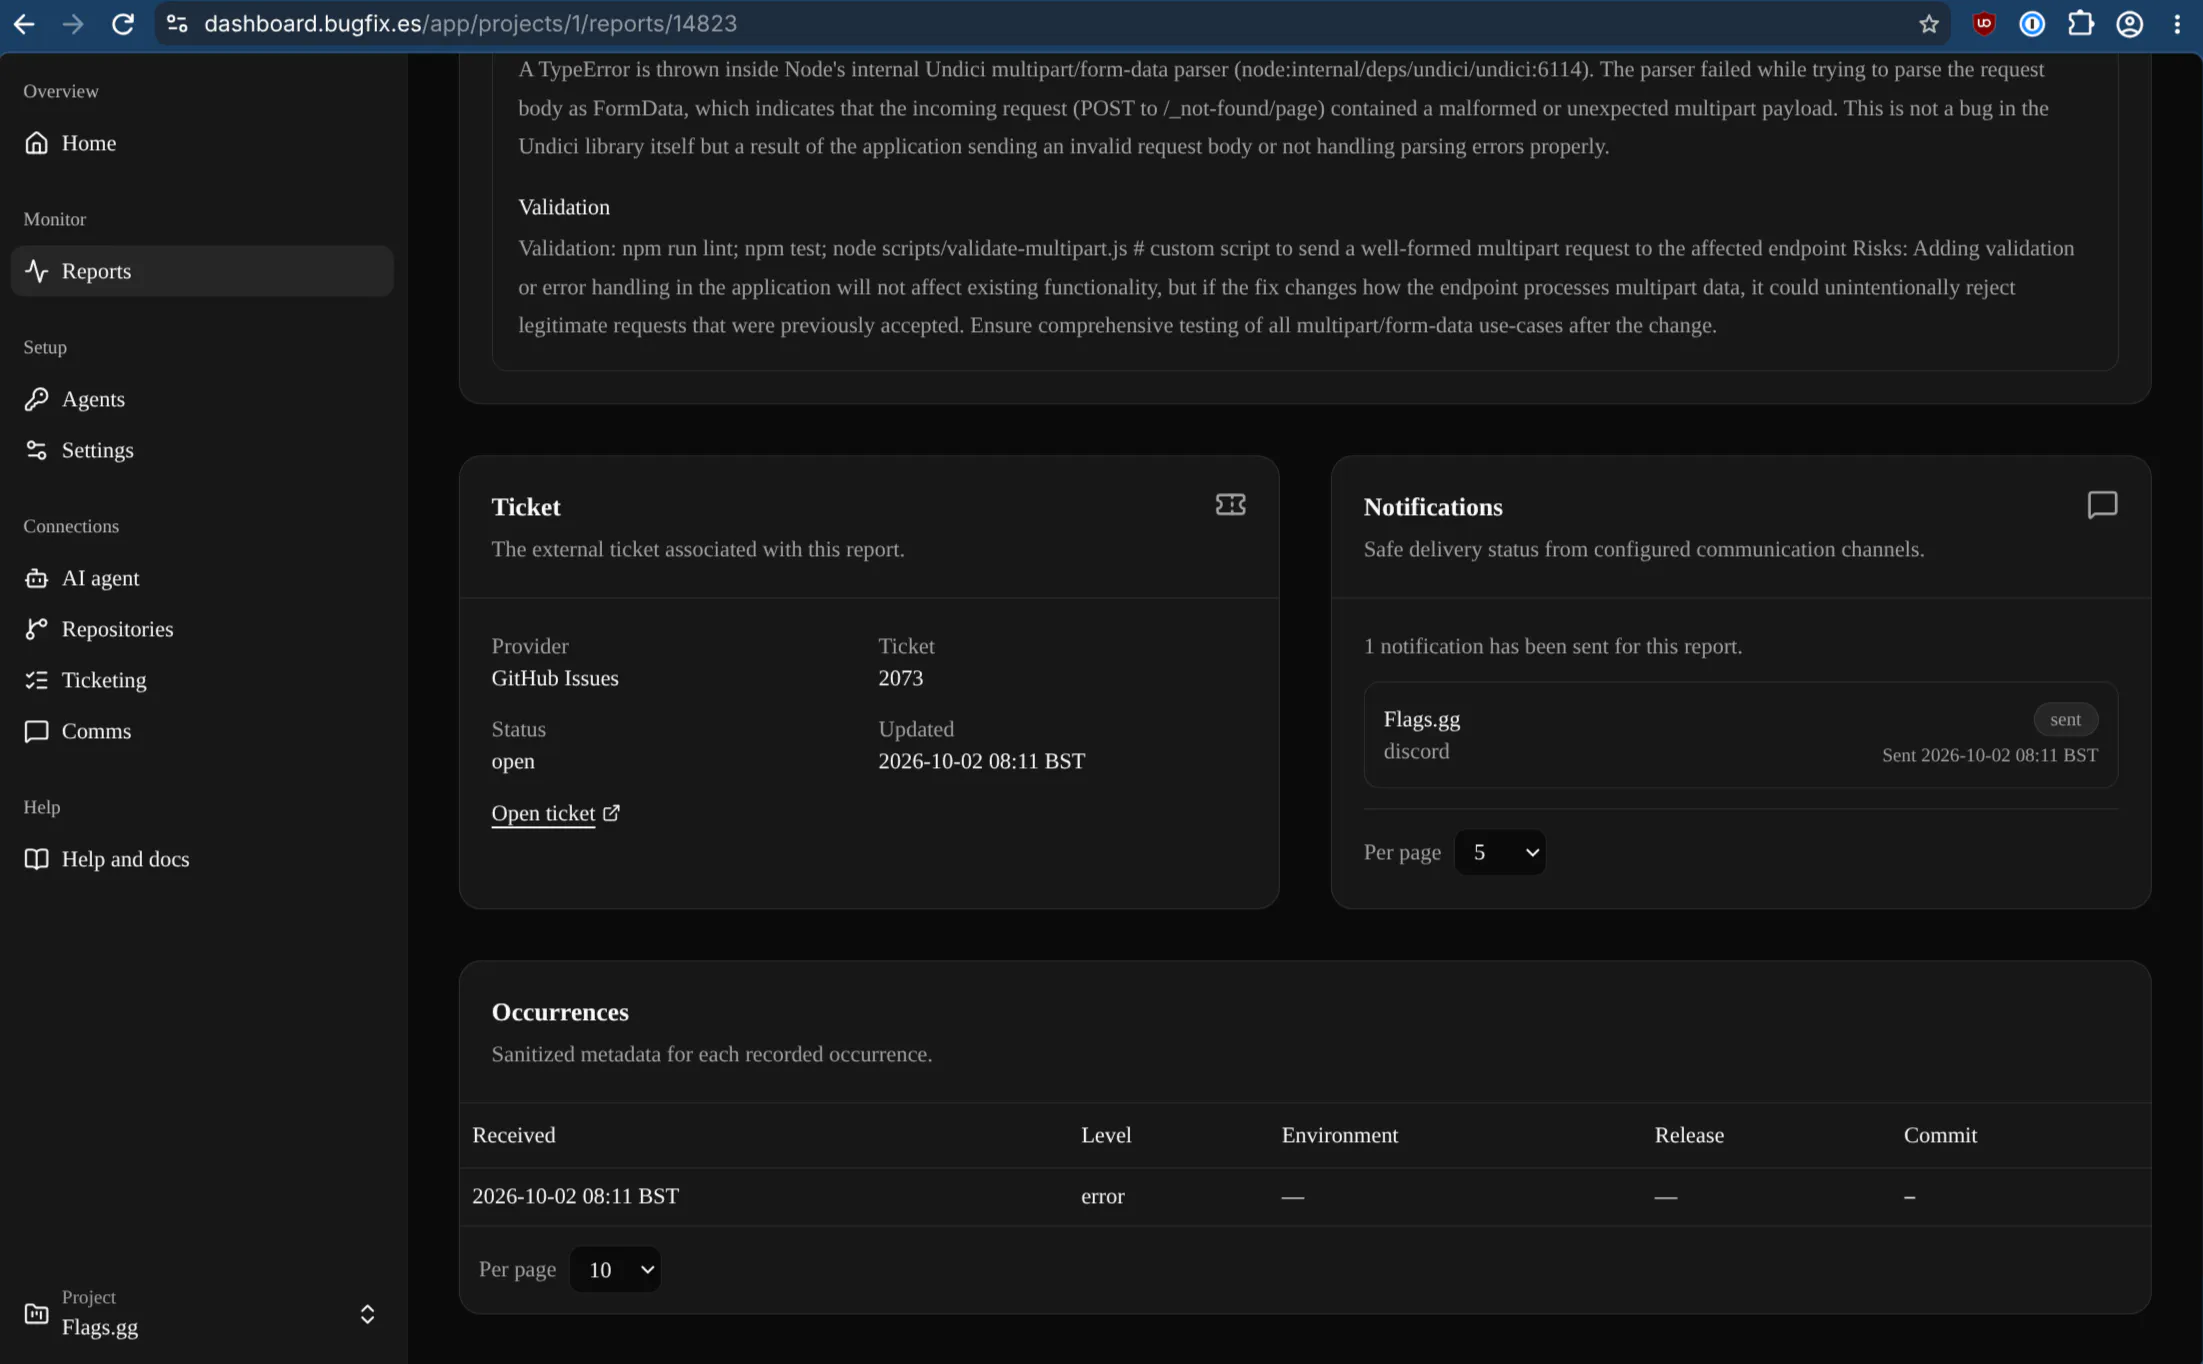Open the Settings menu item
The image size is (2203, 1364).
(x=202, y=450)
